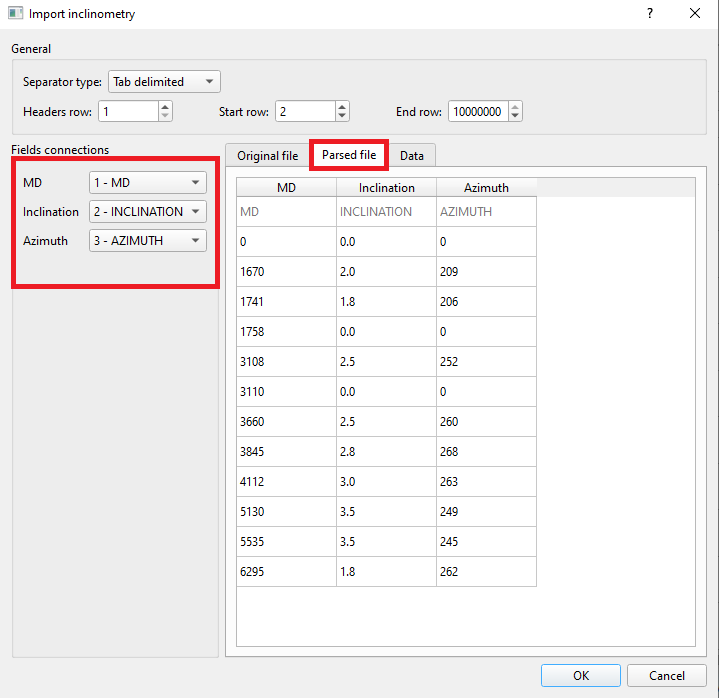Select the Inclination cell 2.8
This screenshot has width=719, height=698.
pyautogui.click(x=387, y=452)
